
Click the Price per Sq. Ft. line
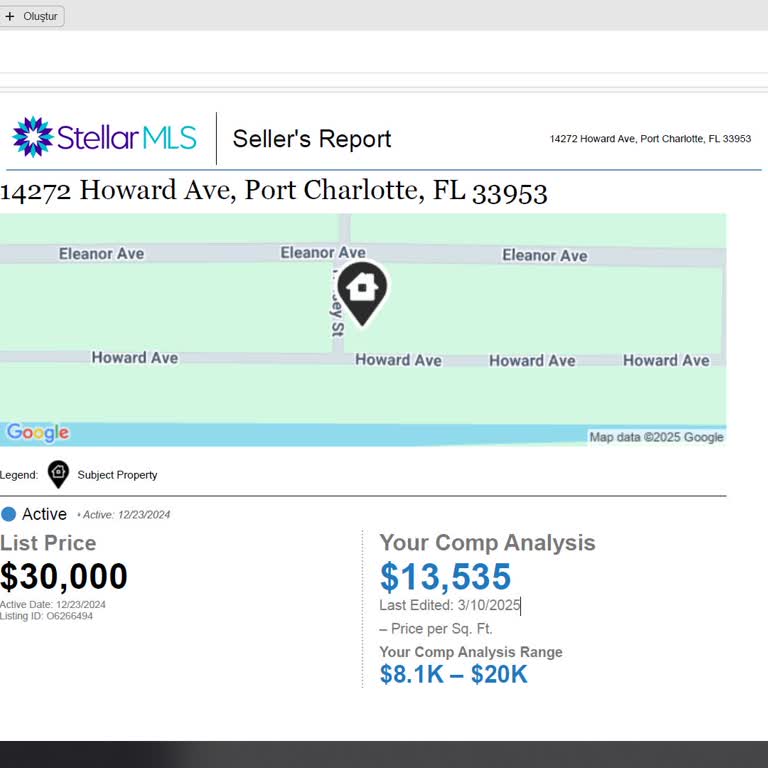[436, 629]
